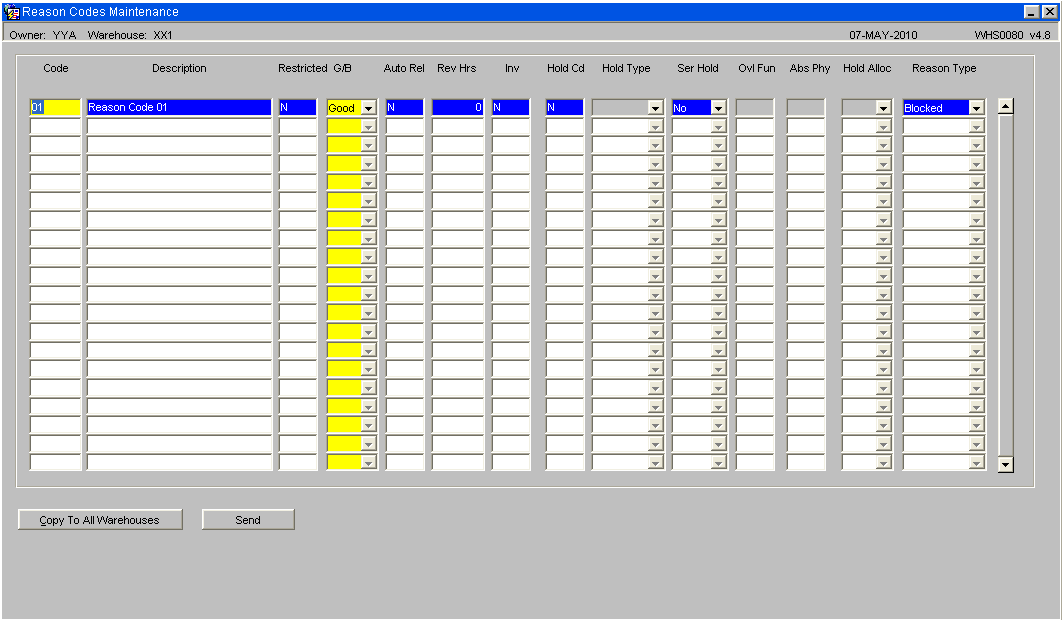
Task: Click the 'Hold Alloc' column header
Action: [x=867, y=68]
